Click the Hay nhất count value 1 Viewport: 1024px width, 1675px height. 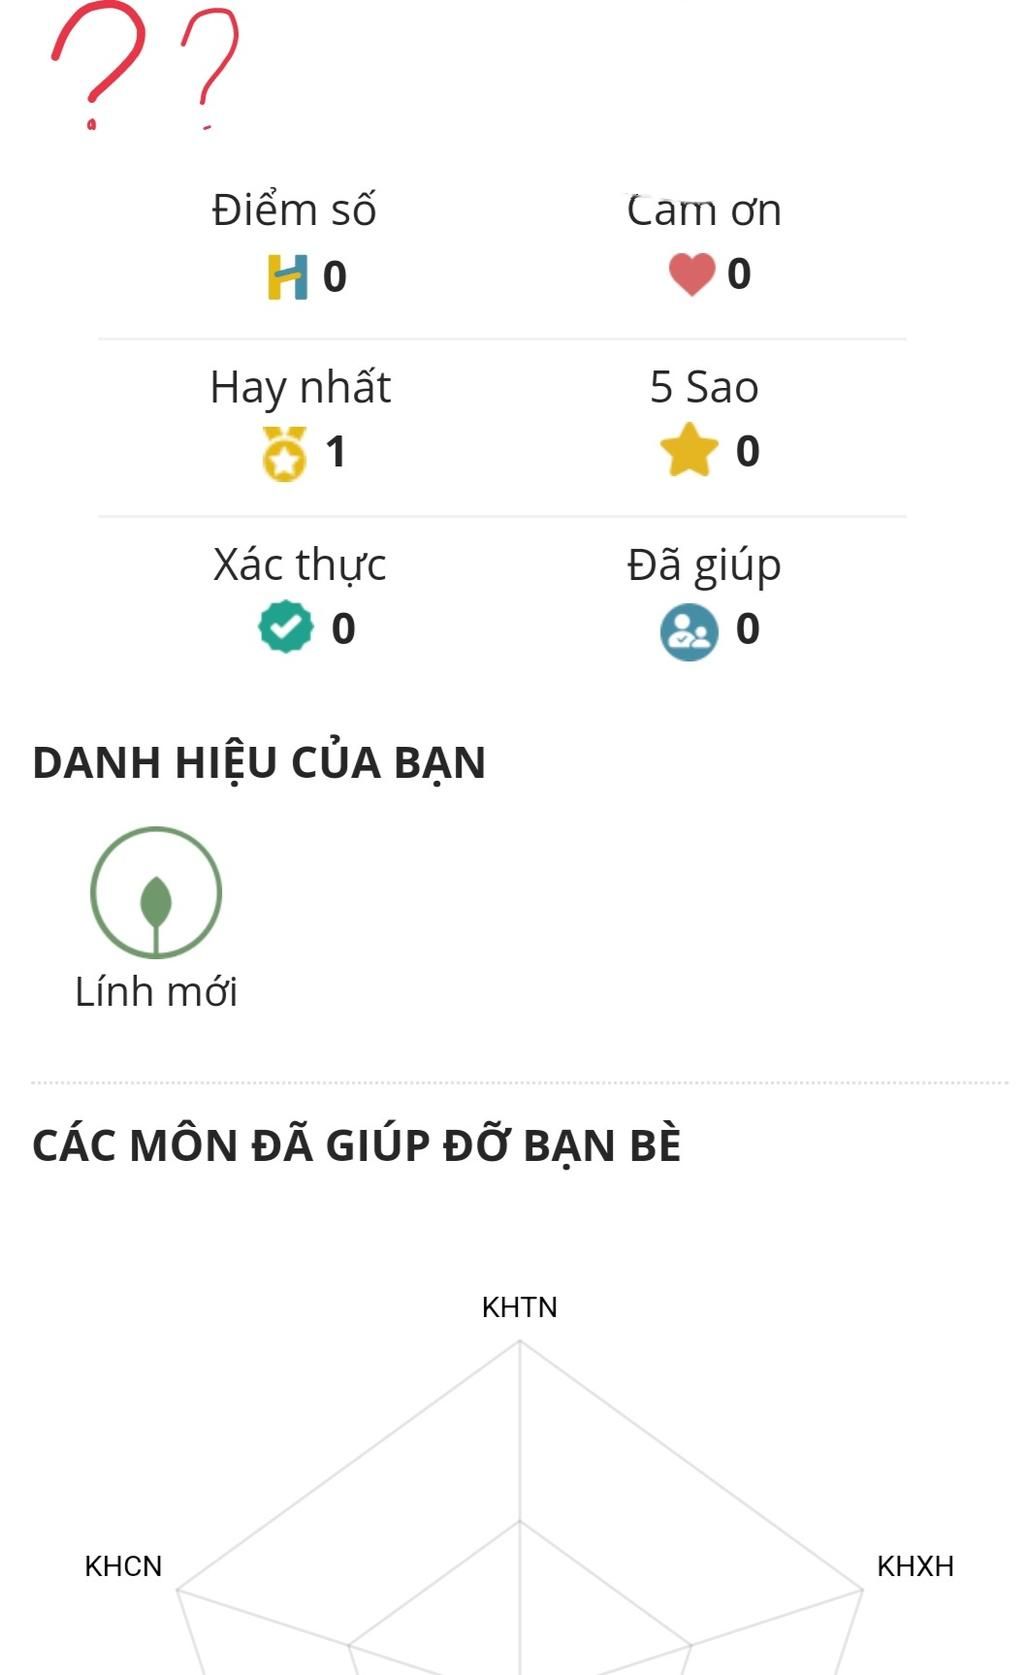tap(336, 452)
